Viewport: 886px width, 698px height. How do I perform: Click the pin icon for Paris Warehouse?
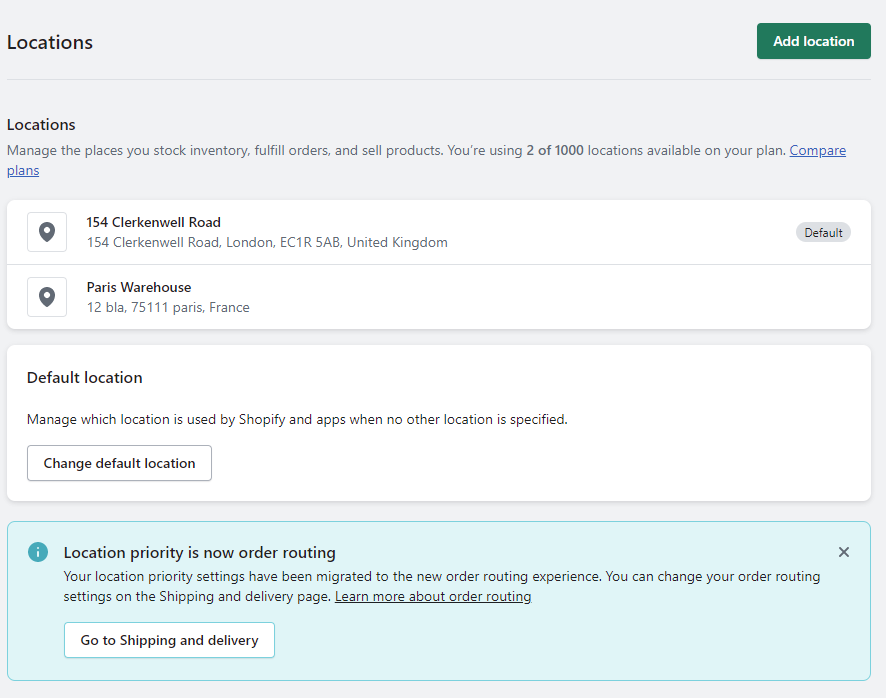(x=47, y=297)
